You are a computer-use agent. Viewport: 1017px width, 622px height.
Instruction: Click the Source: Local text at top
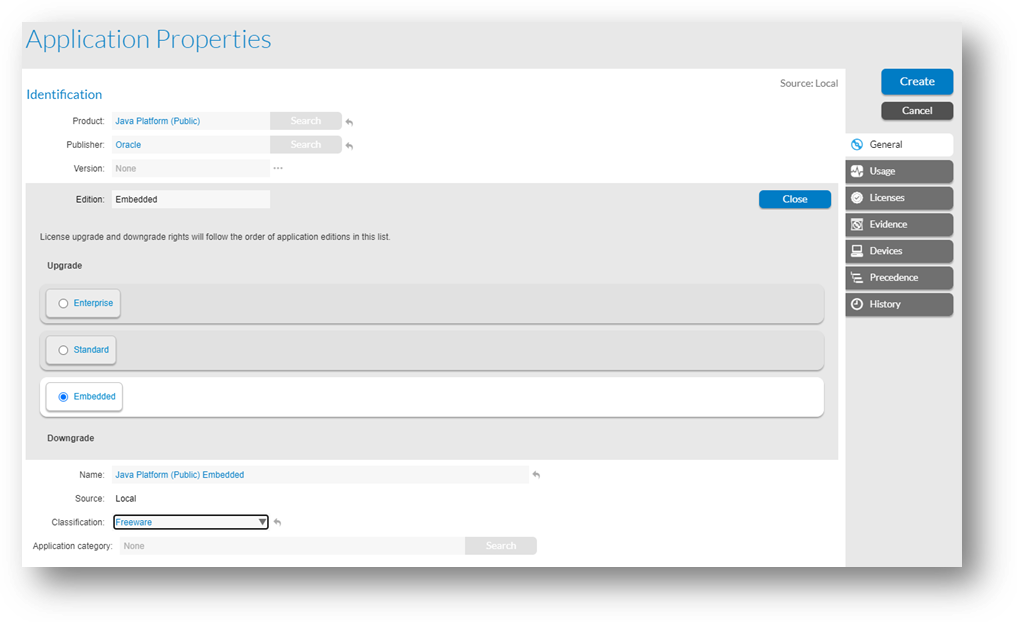[x=809, y=83]
